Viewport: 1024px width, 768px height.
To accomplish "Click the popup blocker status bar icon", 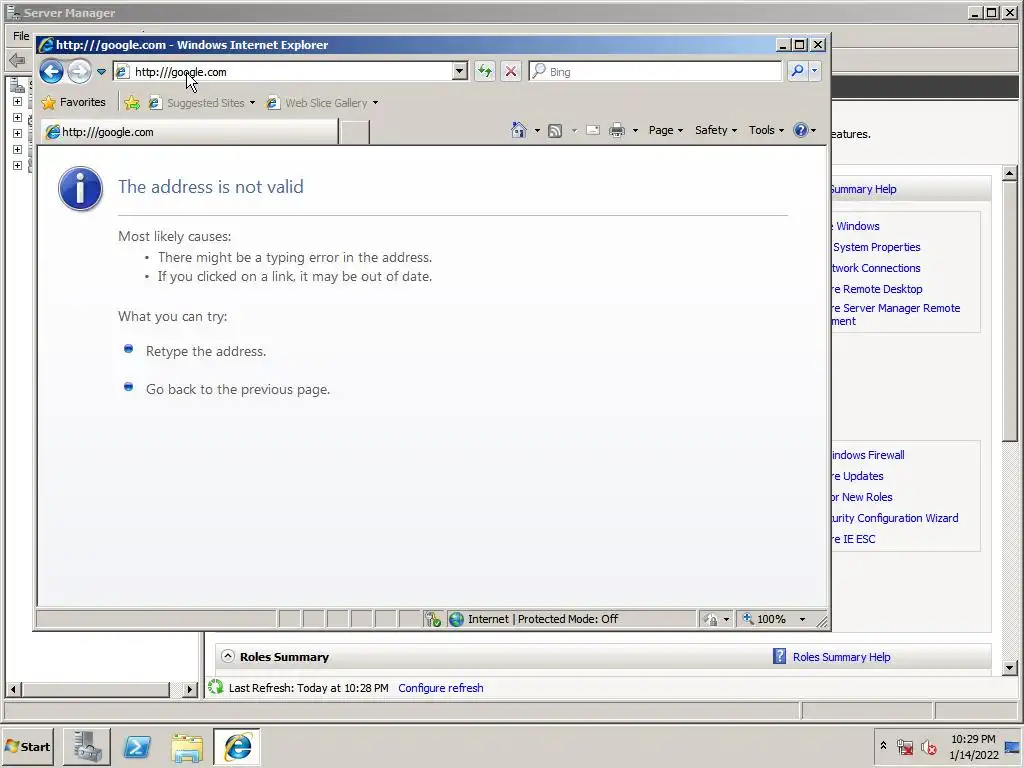I will pyautogui.click(x=432, y=619).
